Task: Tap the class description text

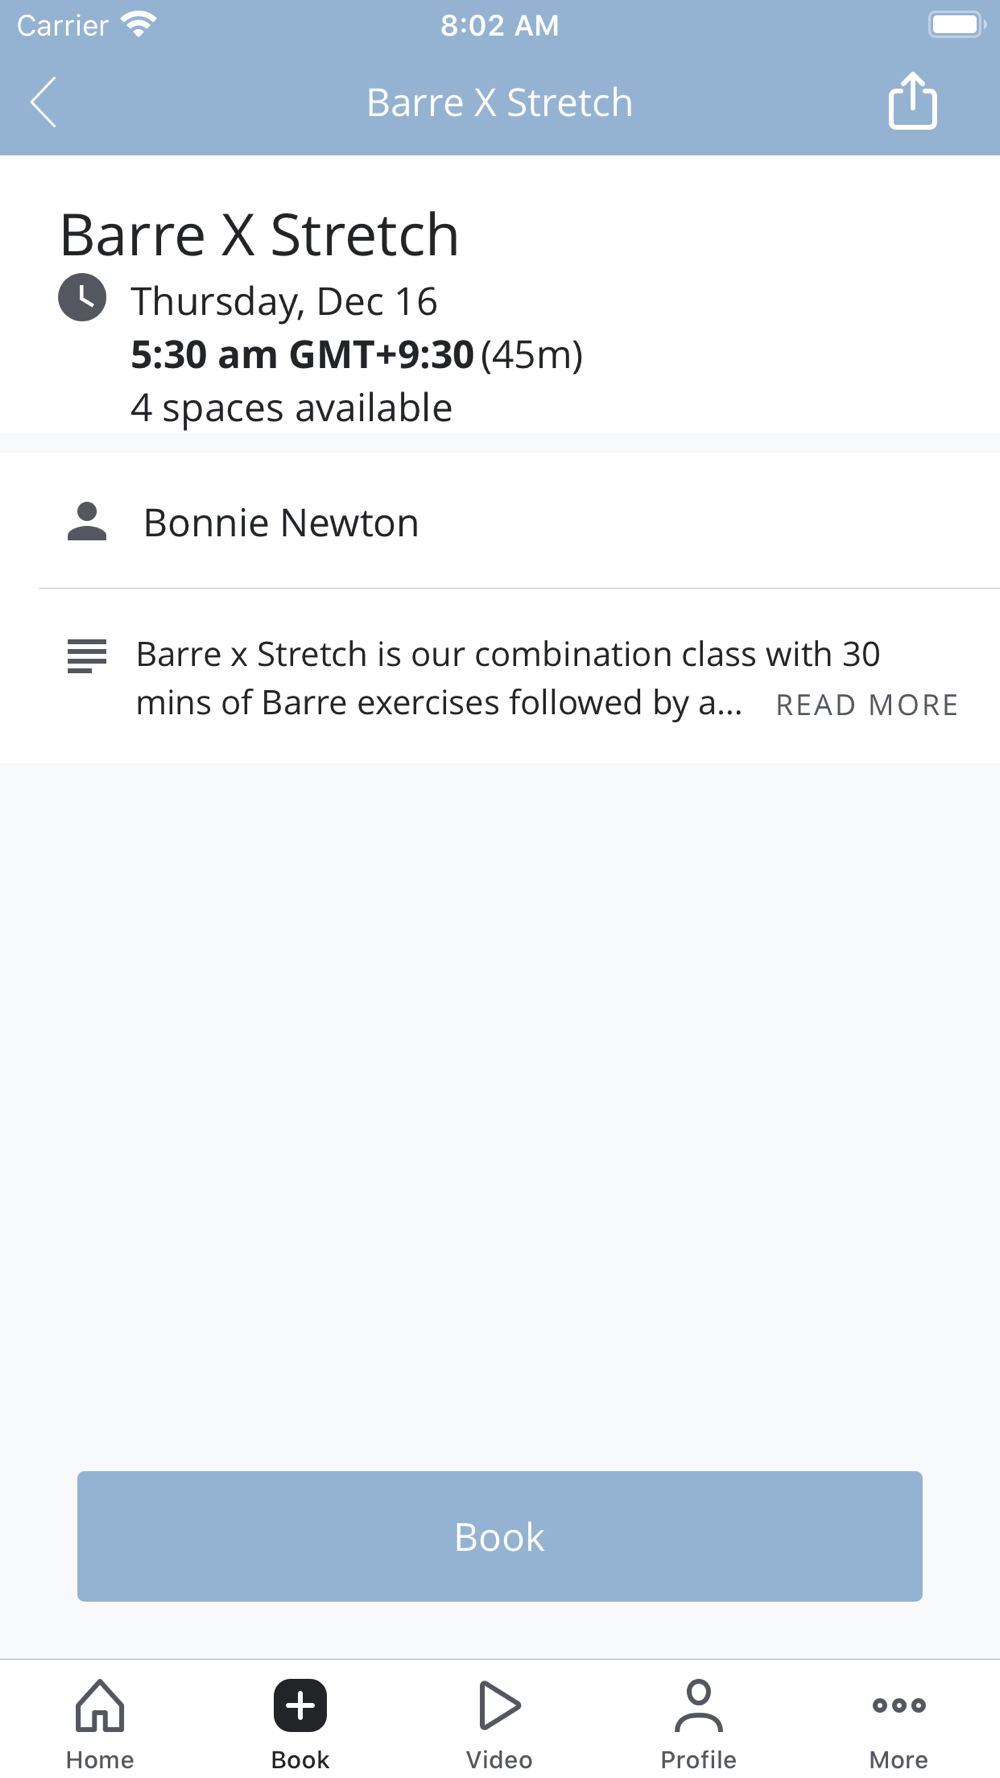Action: click(508, 678)
